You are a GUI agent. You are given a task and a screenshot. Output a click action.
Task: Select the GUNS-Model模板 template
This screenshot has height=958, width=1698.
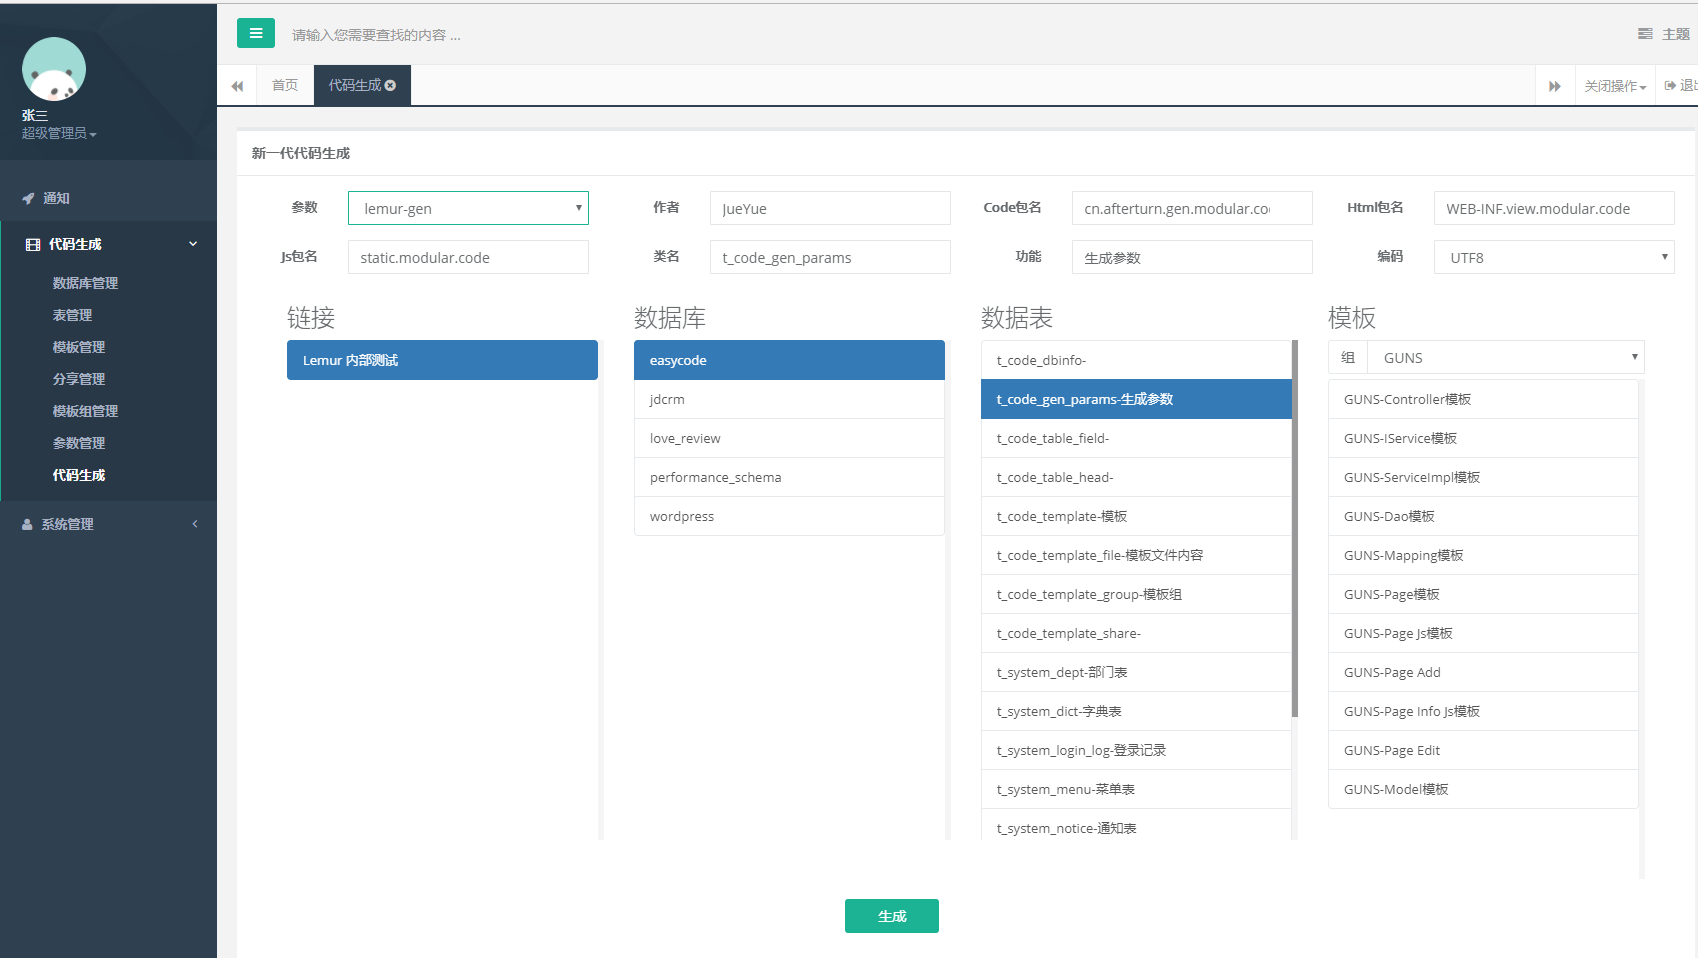1483,789
